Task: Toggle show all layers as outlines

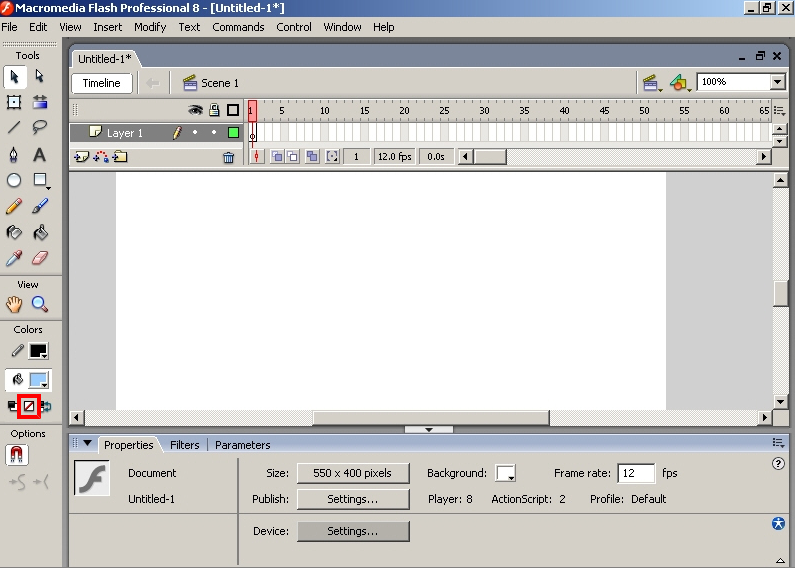Action: 233,110
